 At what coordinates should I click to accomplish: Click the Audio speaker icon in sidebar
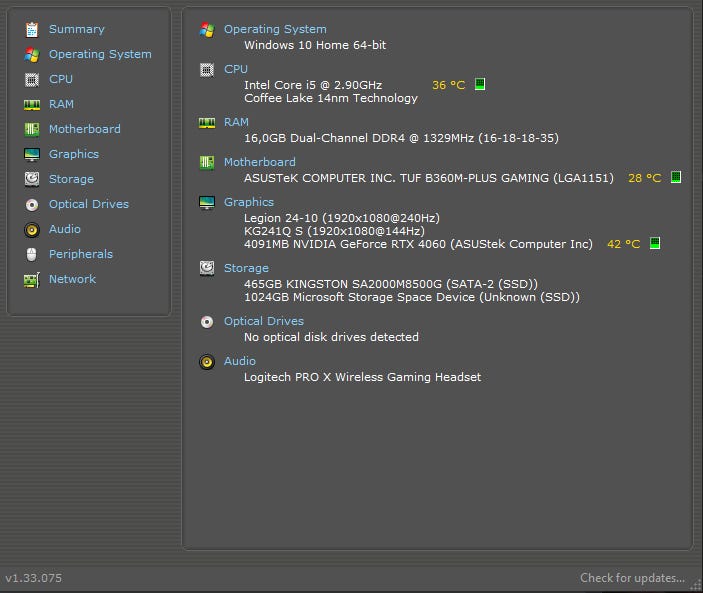(x=32, y=230)
